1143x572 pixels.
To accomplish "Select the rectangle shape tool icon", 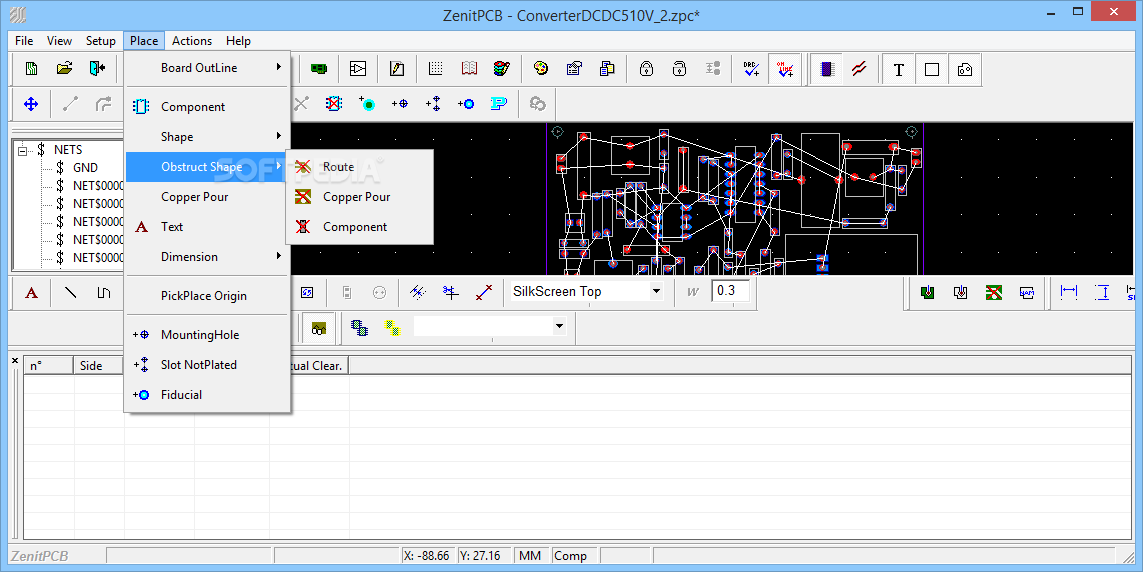I will 932,69.
